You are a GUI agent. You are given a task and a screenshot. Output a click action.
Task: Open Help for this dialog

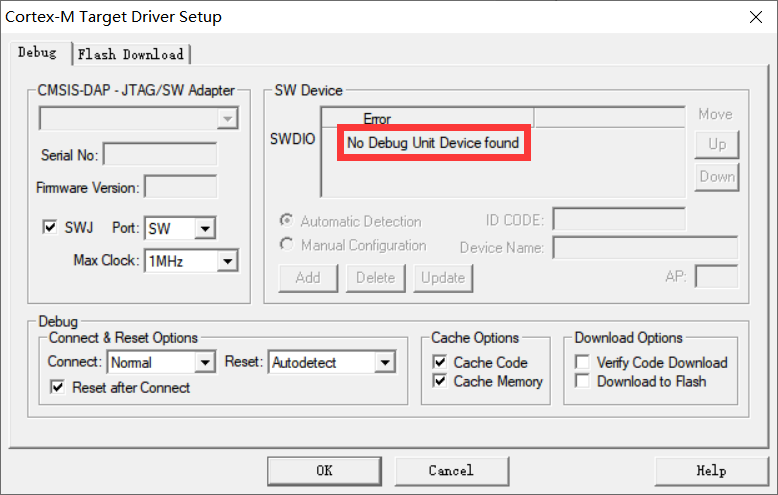coord(712,471)
